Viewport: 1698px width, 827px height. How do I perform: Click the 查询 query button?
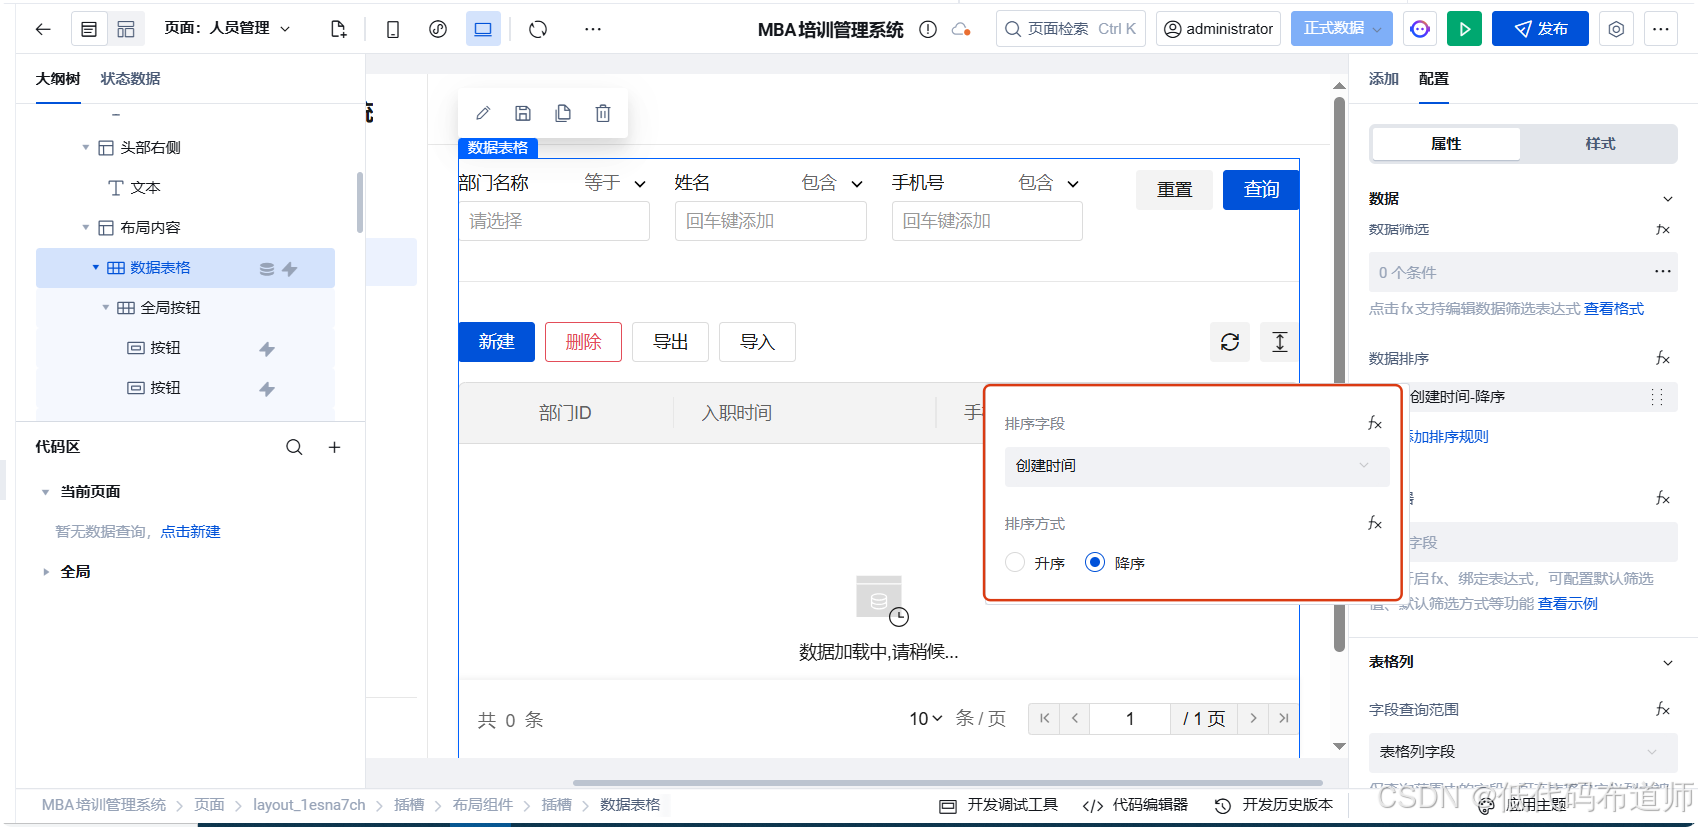1261,190
